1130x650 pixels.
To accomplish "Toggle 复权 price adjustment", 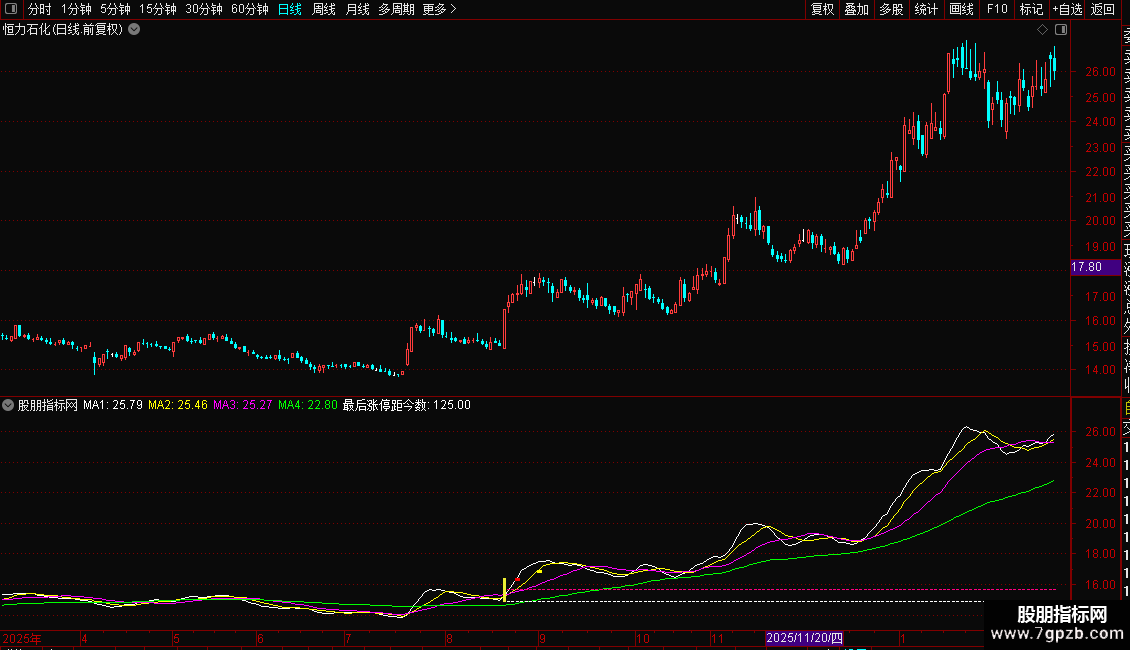I will (x=822, y=9).
